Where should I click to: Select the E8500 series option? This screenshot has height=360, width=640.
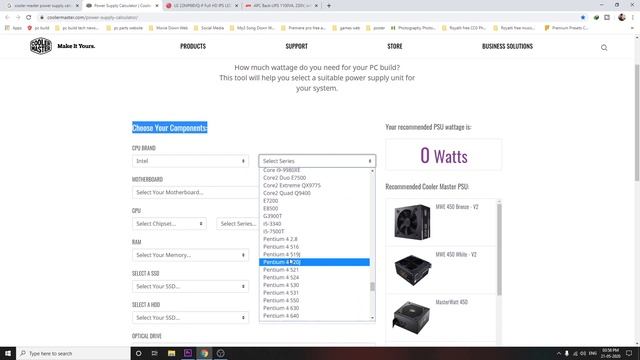(x=314, y=208)
